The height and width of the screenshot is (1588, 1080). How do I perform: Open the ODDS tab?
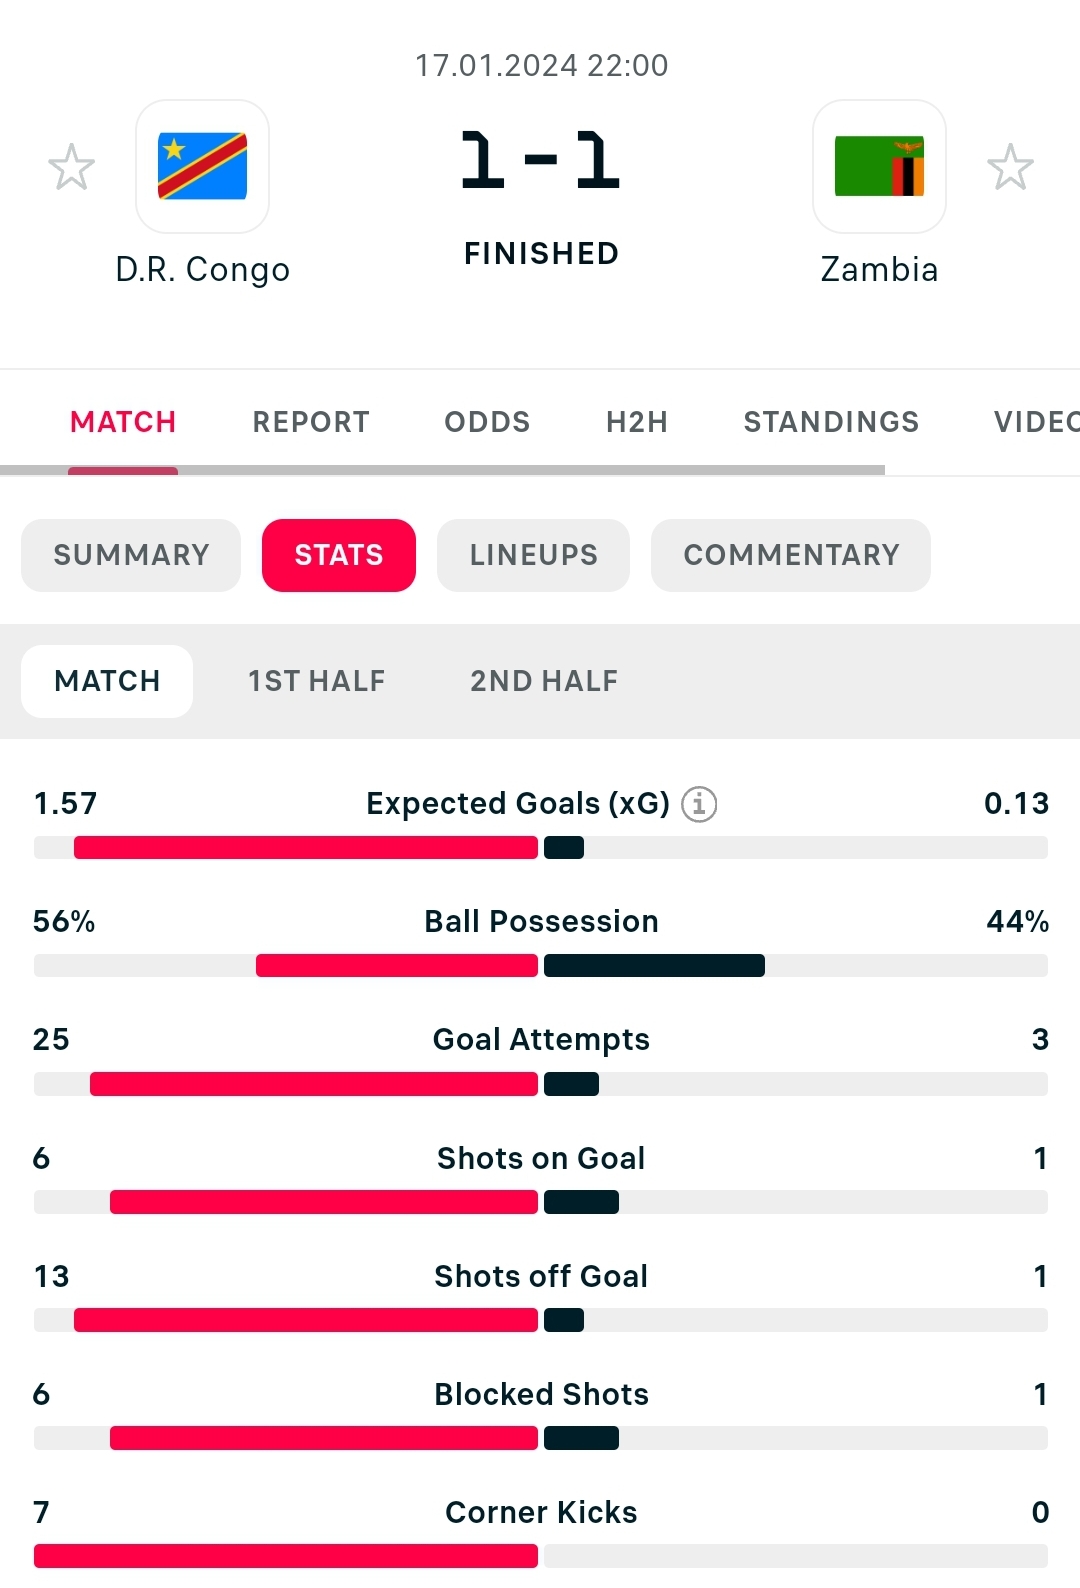coord(487,422)
